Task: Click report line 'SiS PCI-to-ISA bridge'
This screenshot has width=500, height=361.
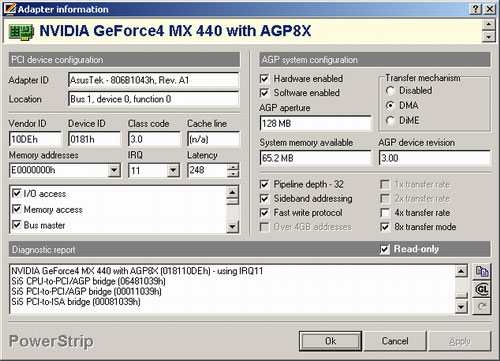Action: (x=76, y=302)
